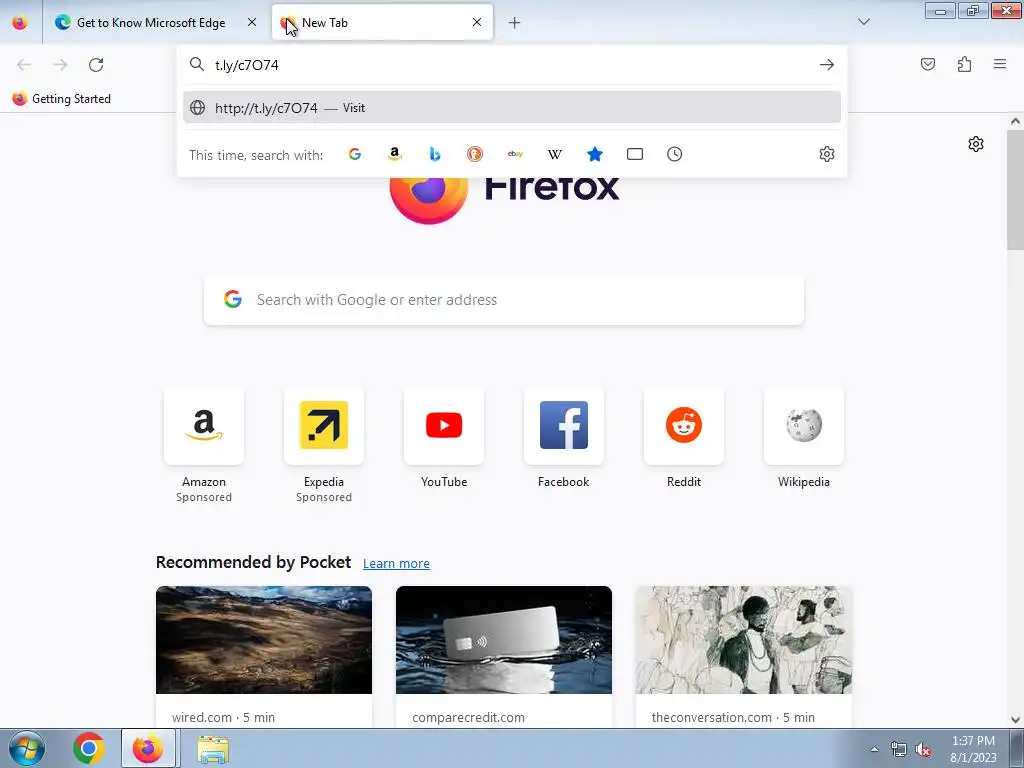This screenshot has height=768, width=1024.
Task: Click the muted volume tray icon
Action: [923, 749]
